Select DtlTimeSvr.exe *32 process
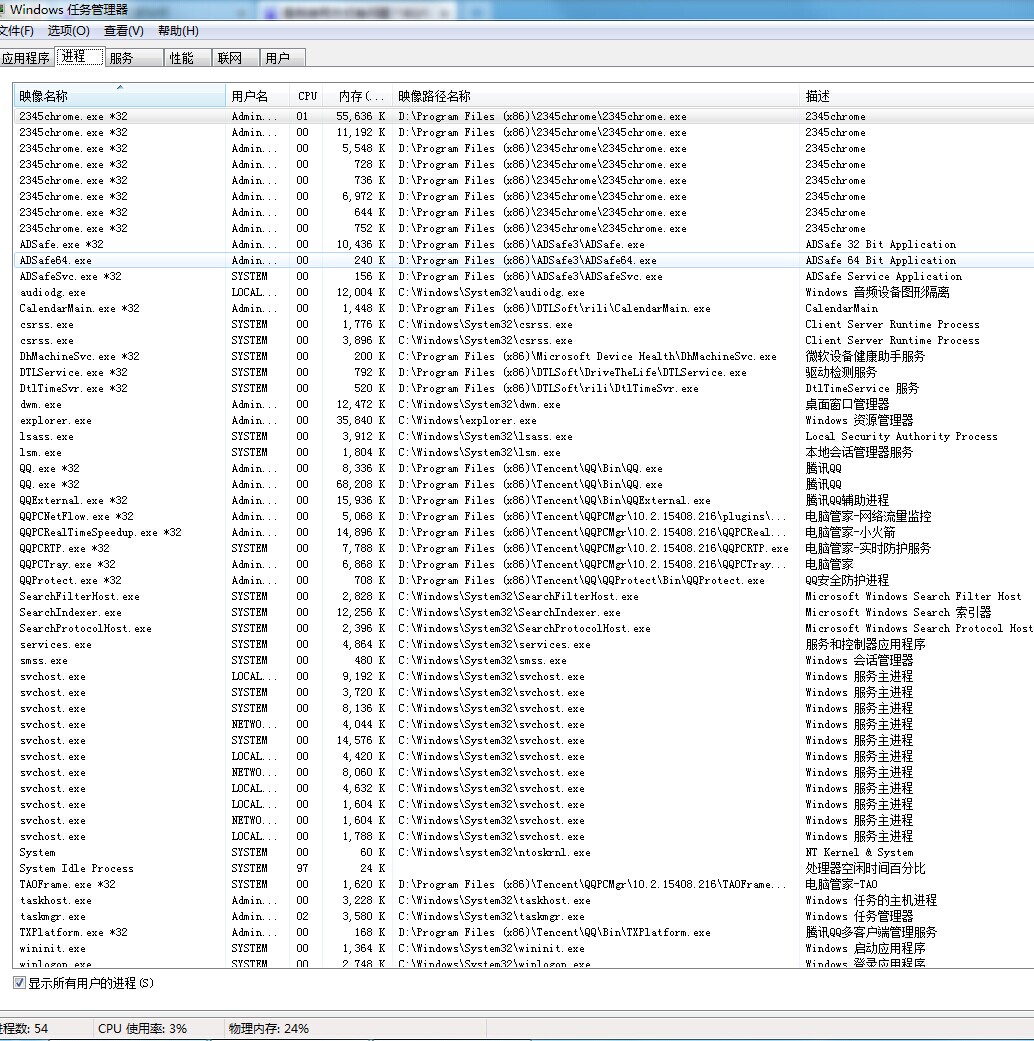1034x1041 pixels. pyautogui.click(x=523, y=388)
